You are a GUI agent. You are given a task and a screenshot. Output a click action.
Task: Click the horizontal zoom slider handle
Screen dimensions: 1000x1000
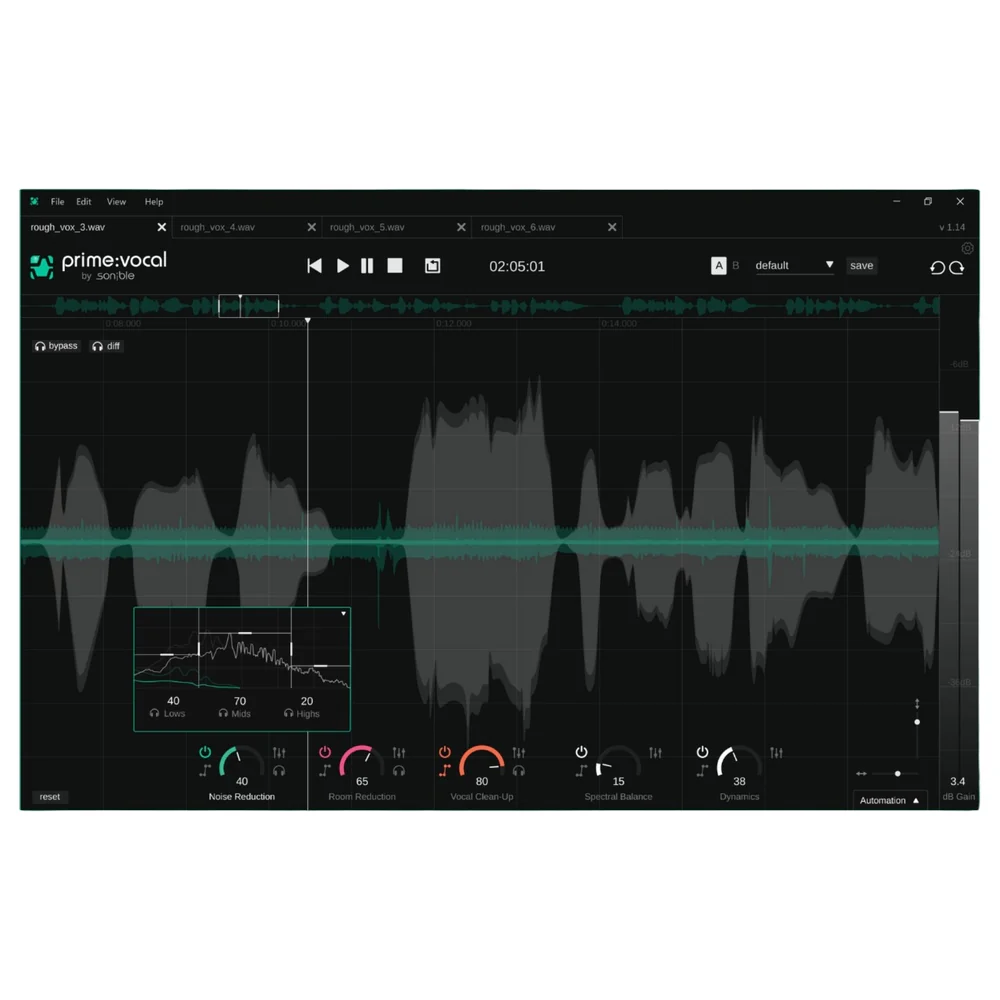(897, 774)
